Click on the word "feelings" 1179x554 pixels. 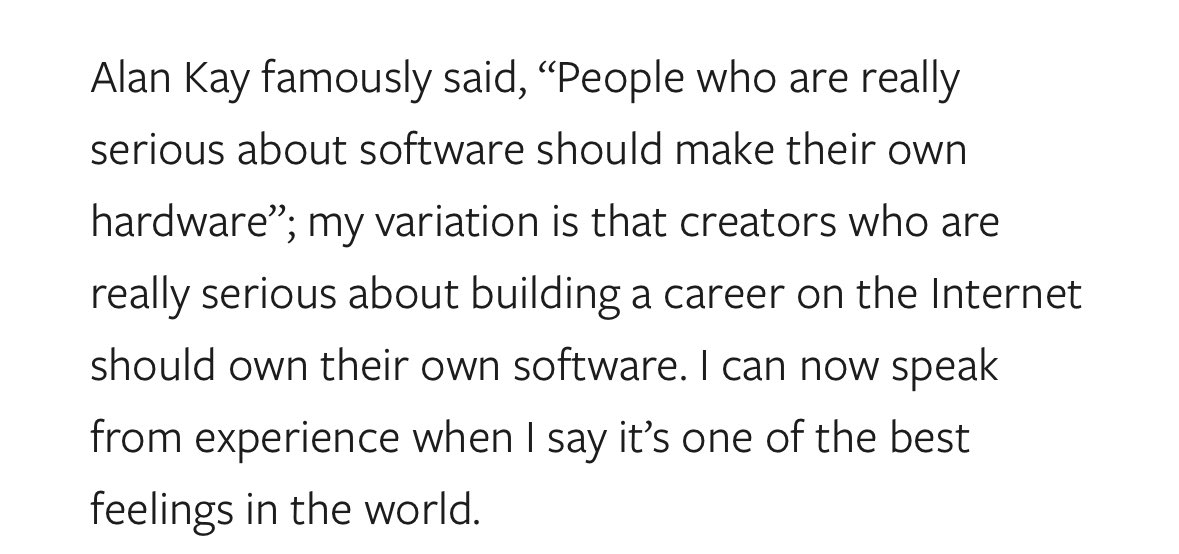pos(162,513)
